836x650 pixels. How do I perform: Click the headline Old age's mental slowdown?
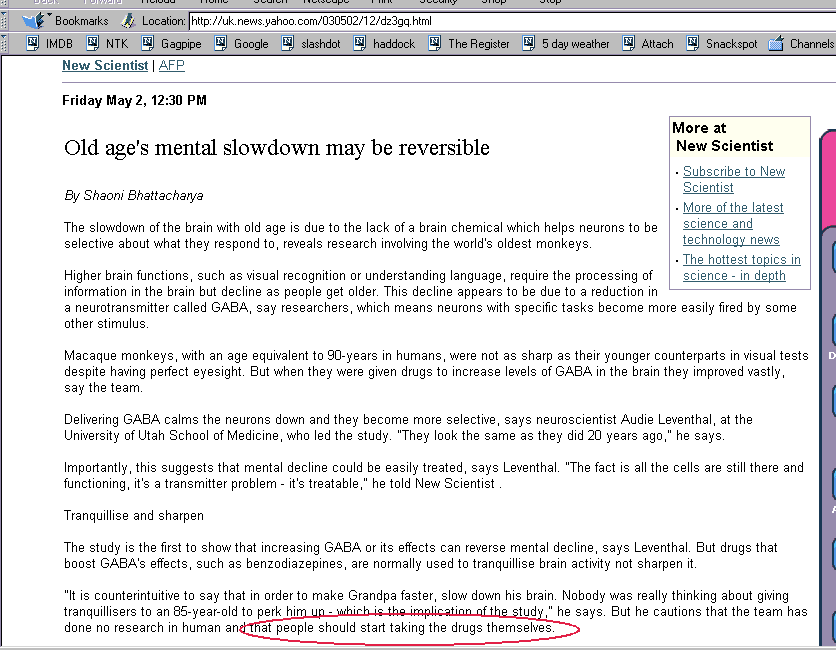coord(277,148)
